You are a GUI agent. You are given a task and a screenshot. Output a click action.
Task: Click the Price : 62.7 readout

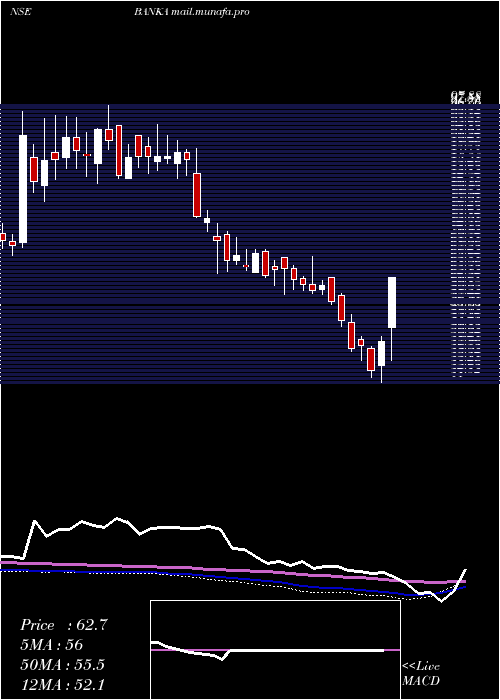tap(63, 625)
